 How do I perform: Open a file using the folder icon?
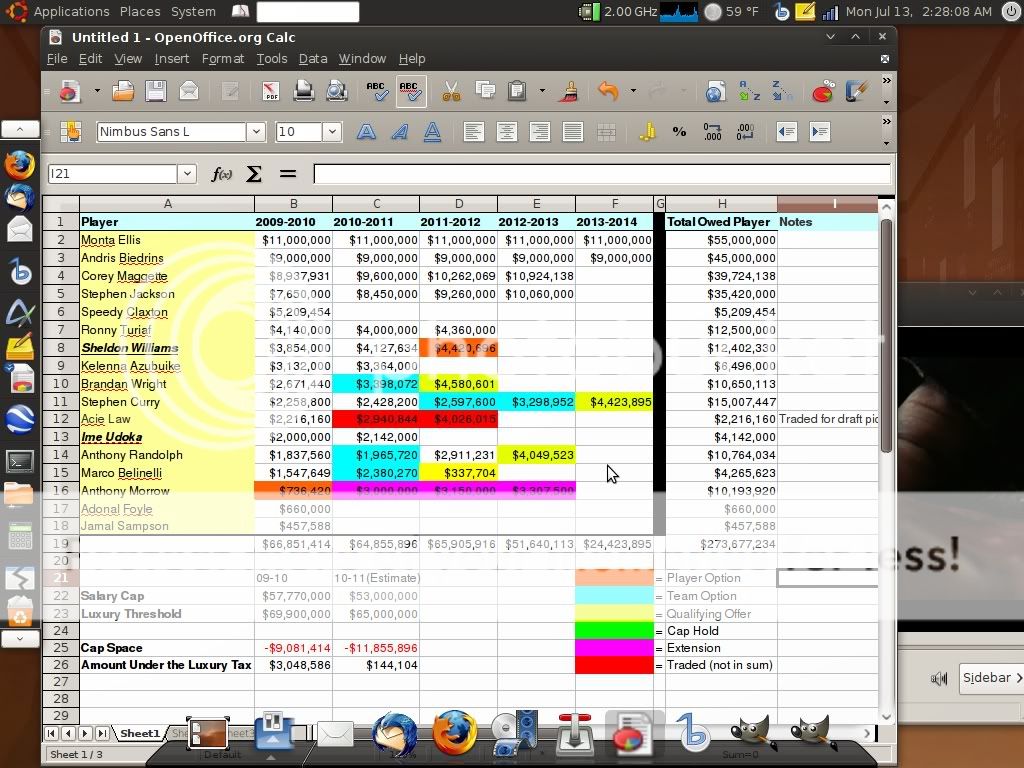coord(123,91)
